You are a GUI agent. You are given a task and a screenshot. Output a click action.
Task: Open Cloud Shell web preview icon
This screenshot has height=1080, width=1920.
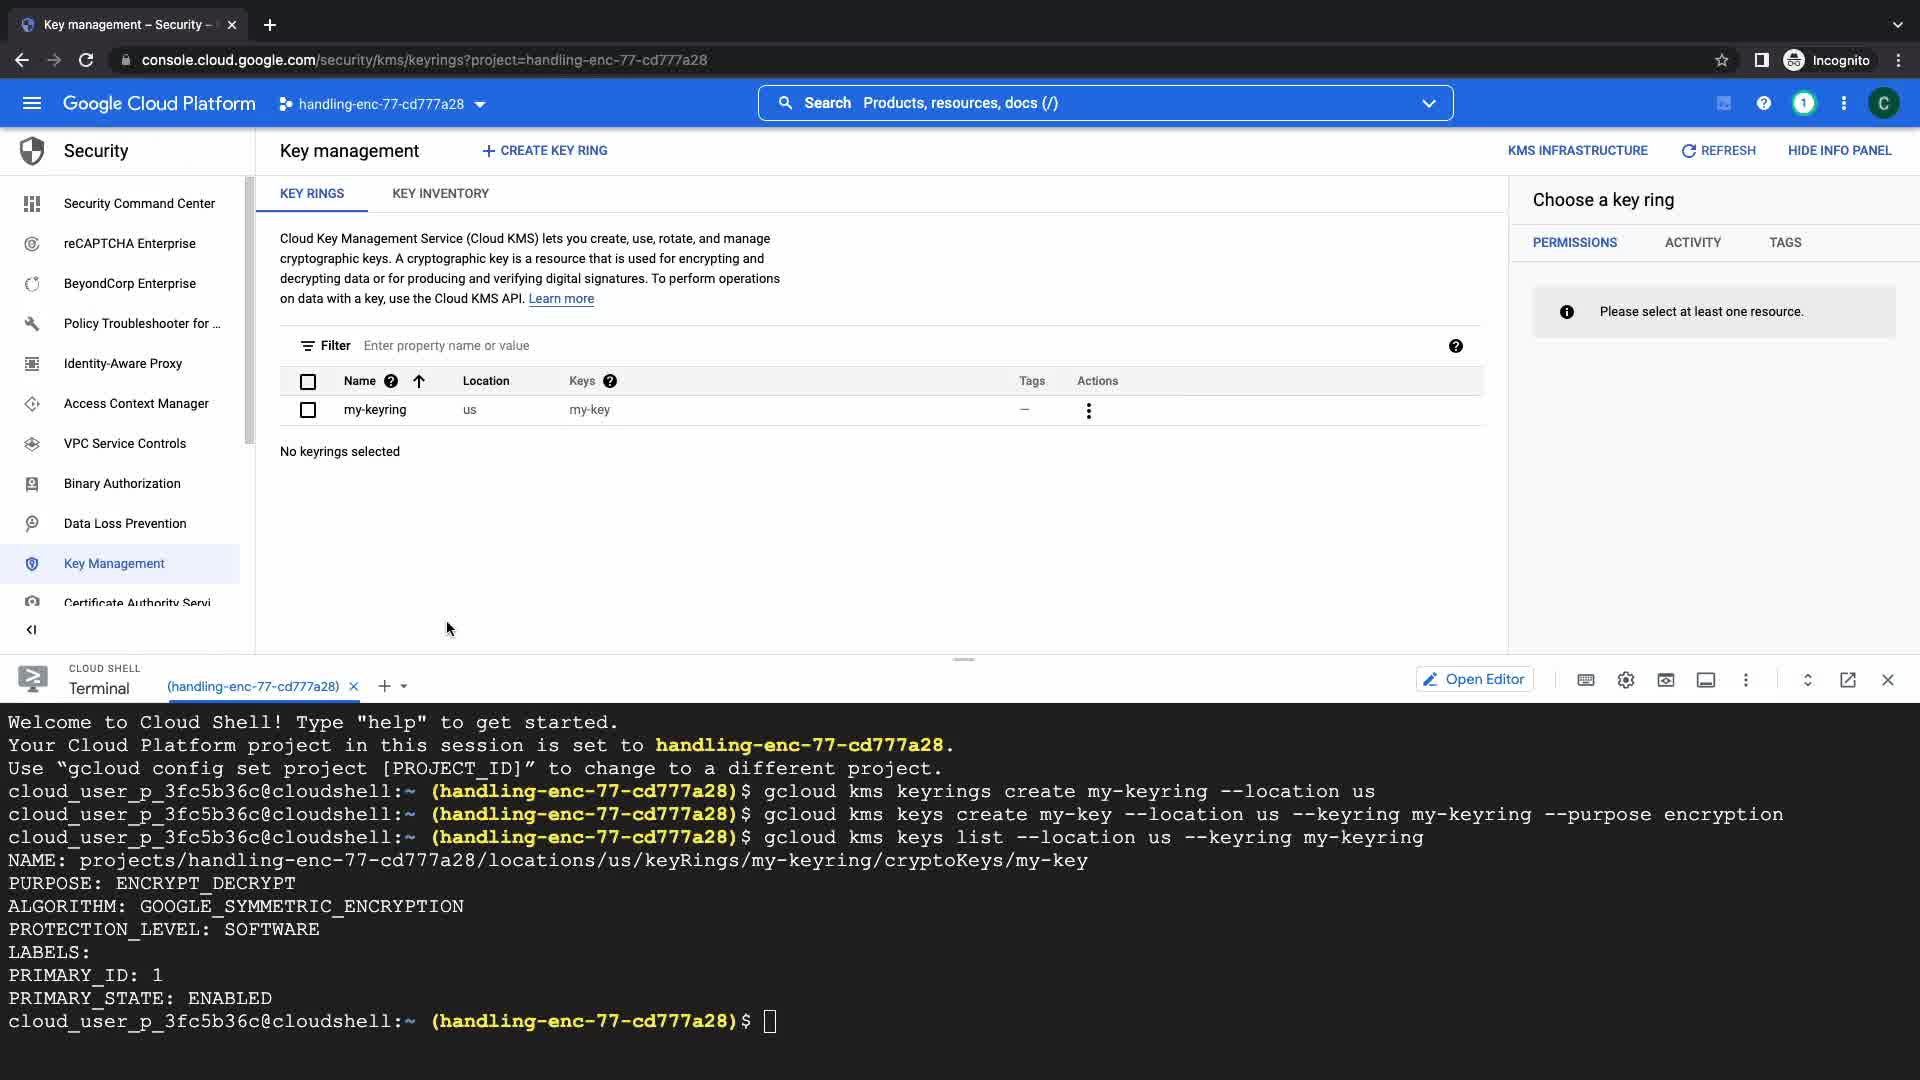[x=1666, y=680]
